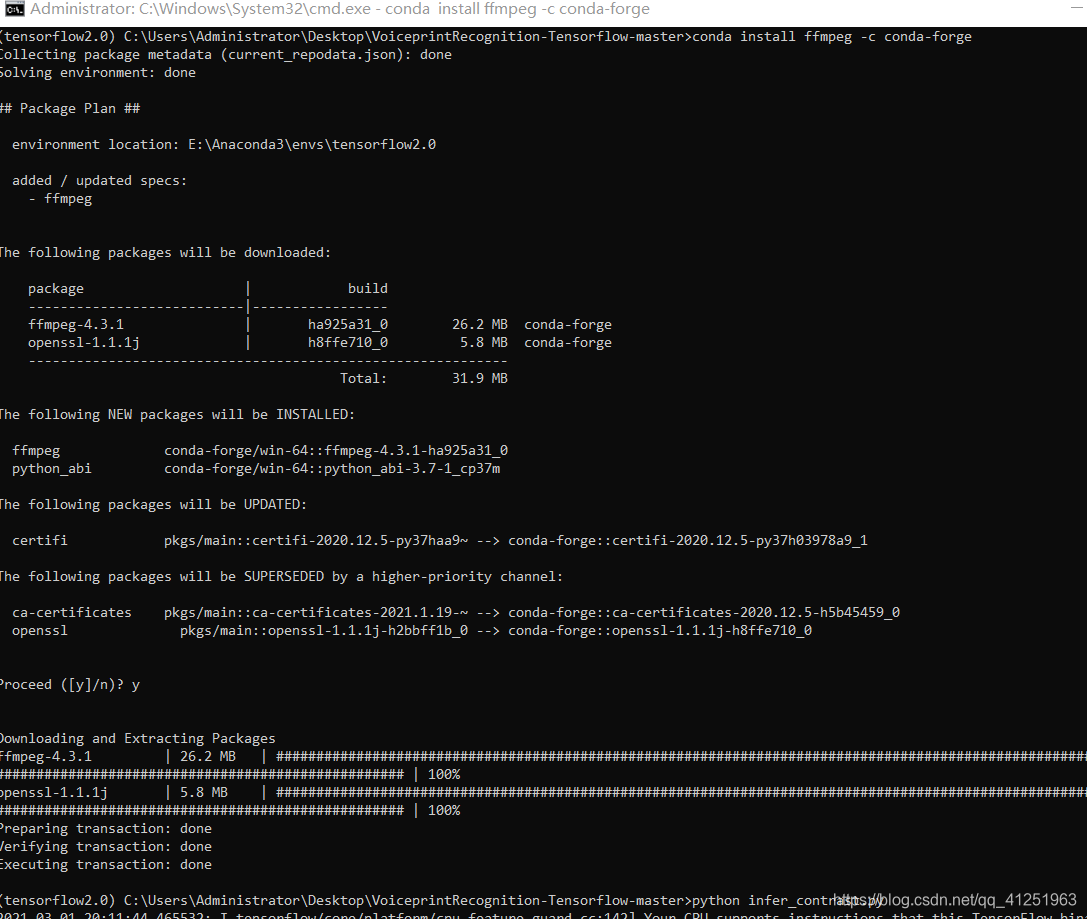Click the cmd.exe icon in the title bar
1087x919 pixels.
[11, 10]
